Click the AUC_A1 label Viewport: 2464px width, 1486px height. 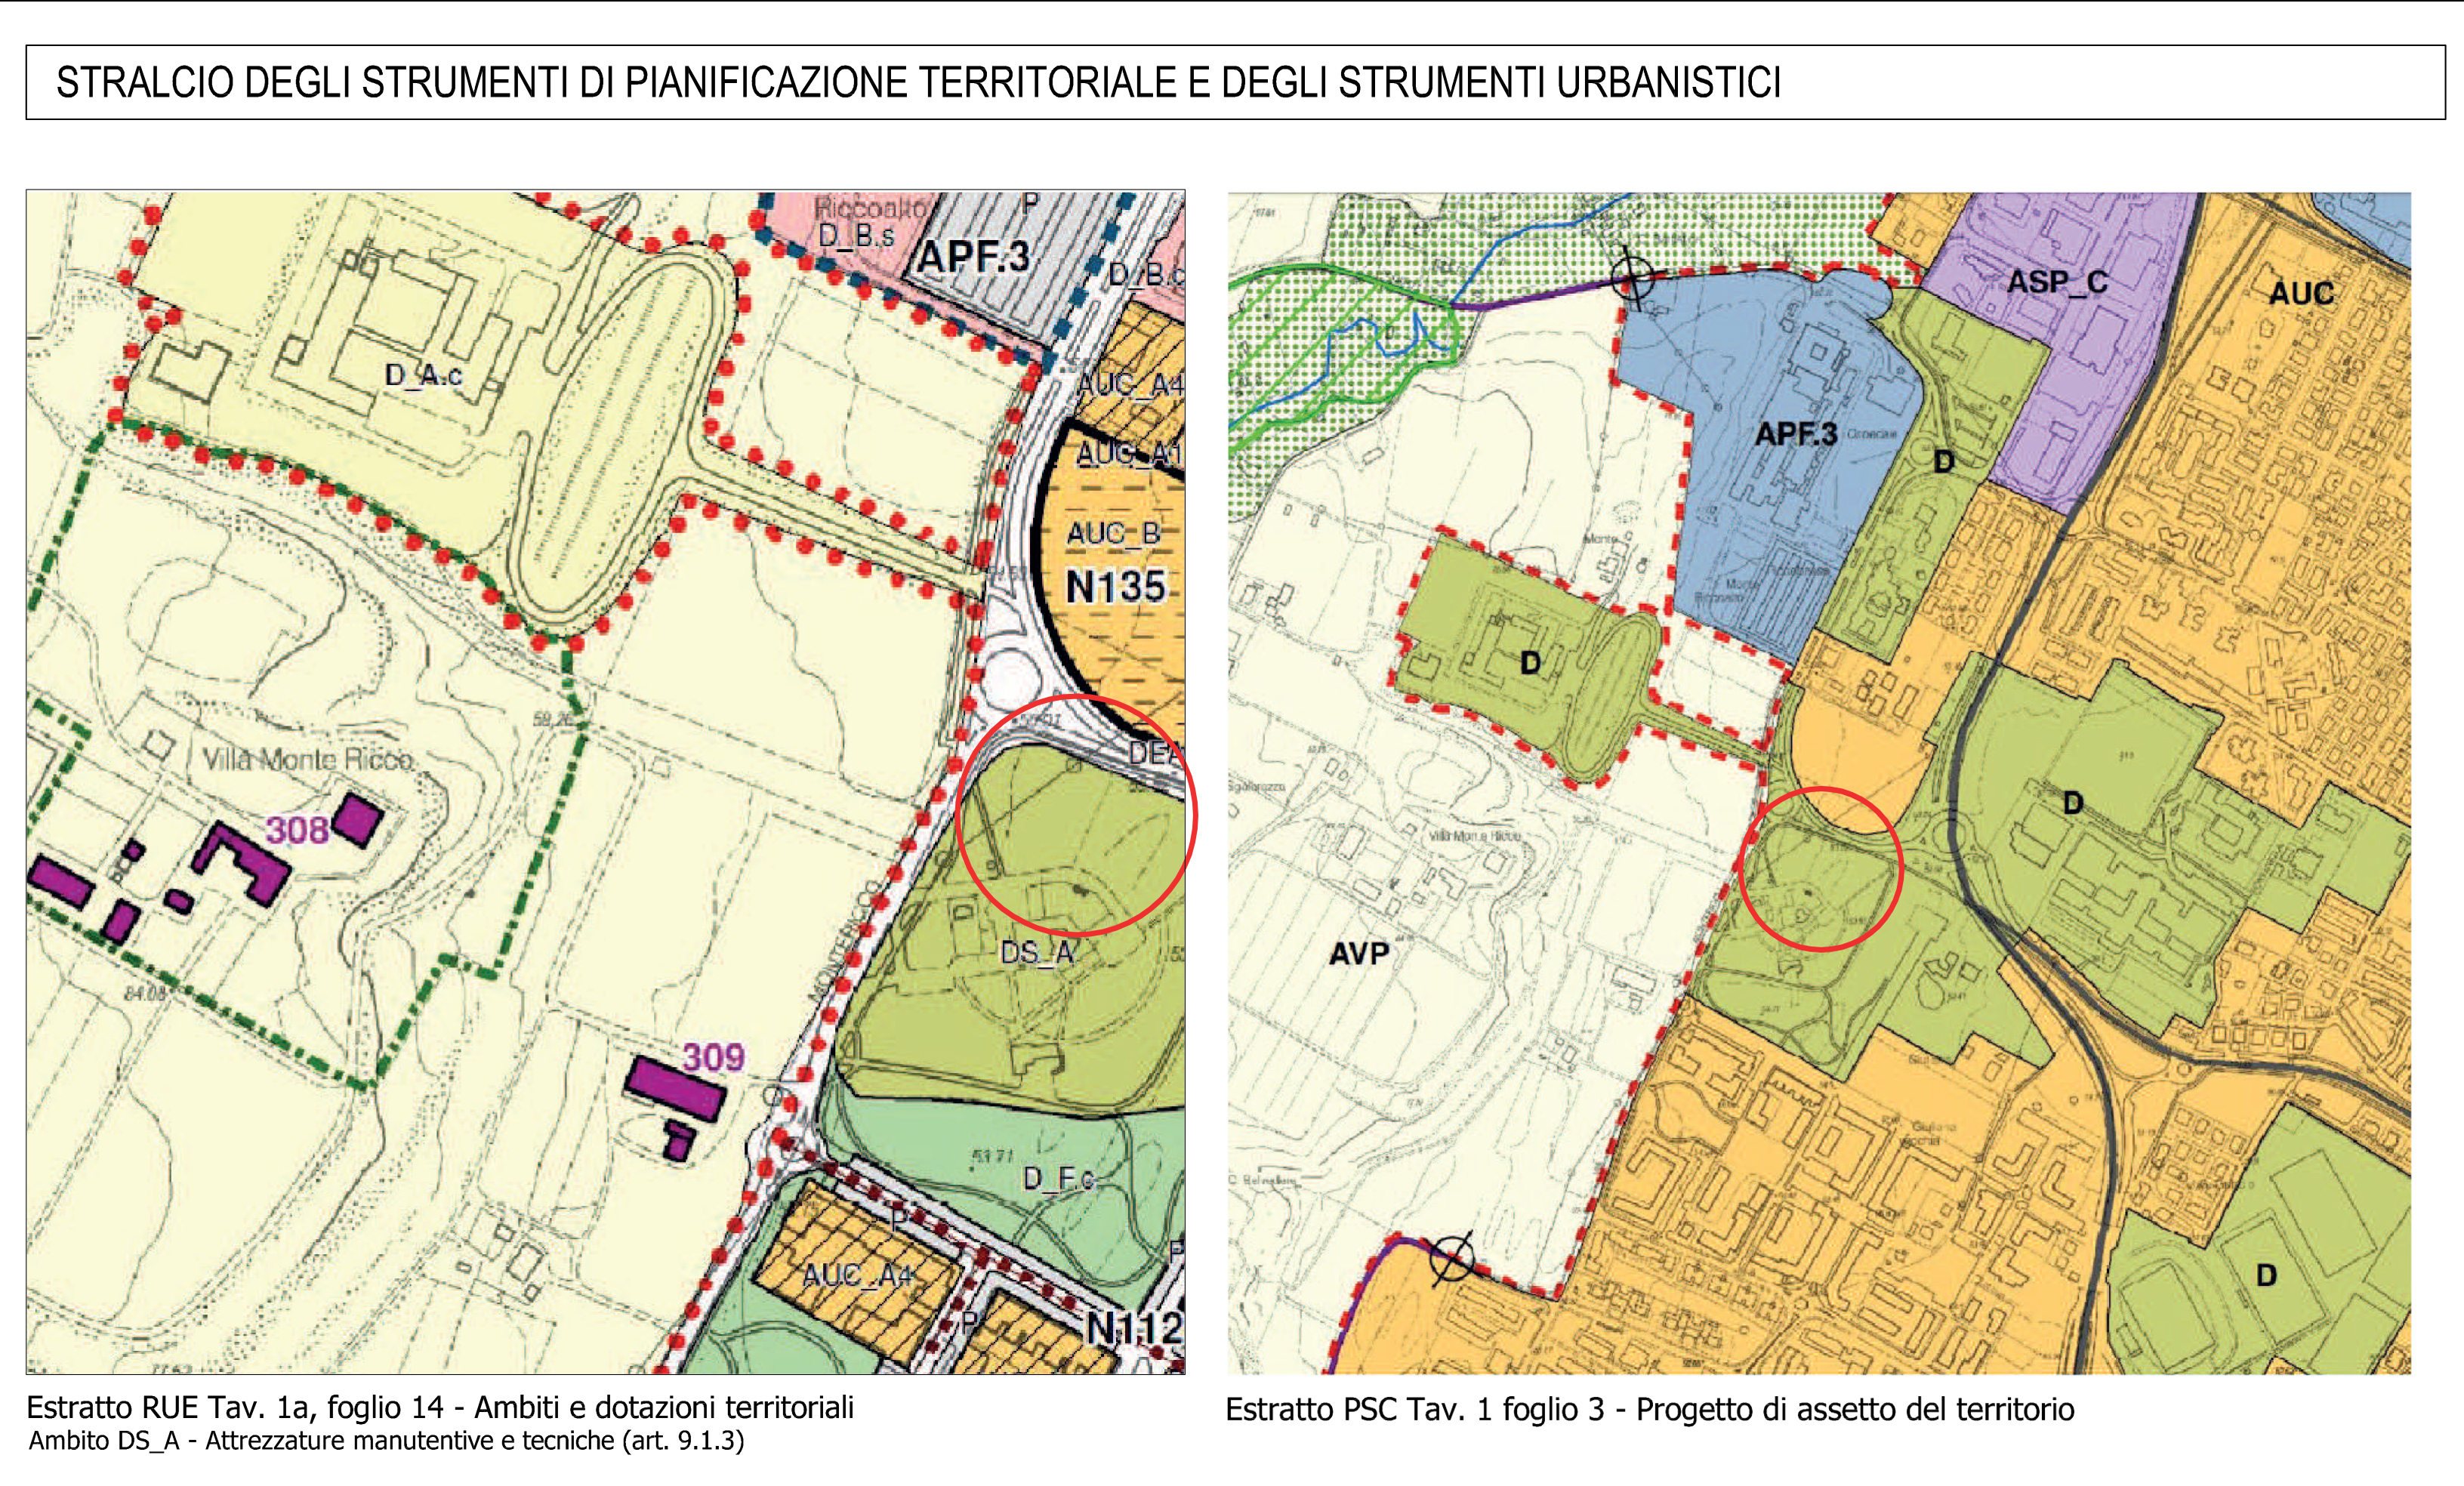[1130, 453]
